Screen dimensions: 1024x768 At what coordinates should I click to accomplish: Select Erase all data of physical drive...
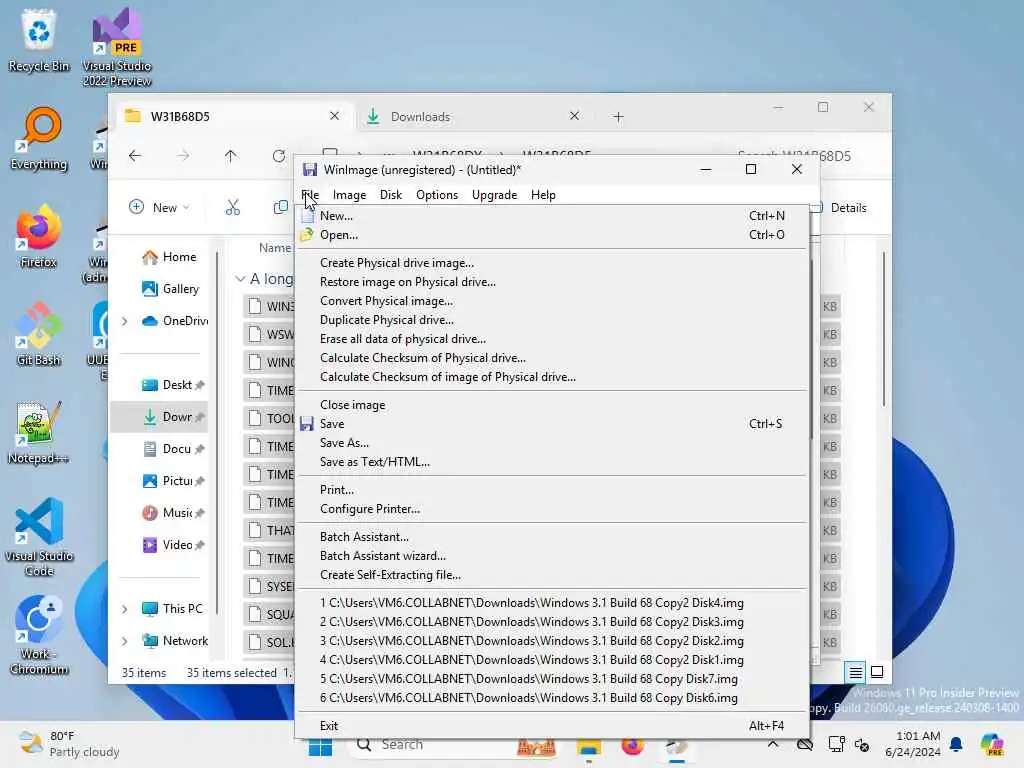tap(552, 338)
